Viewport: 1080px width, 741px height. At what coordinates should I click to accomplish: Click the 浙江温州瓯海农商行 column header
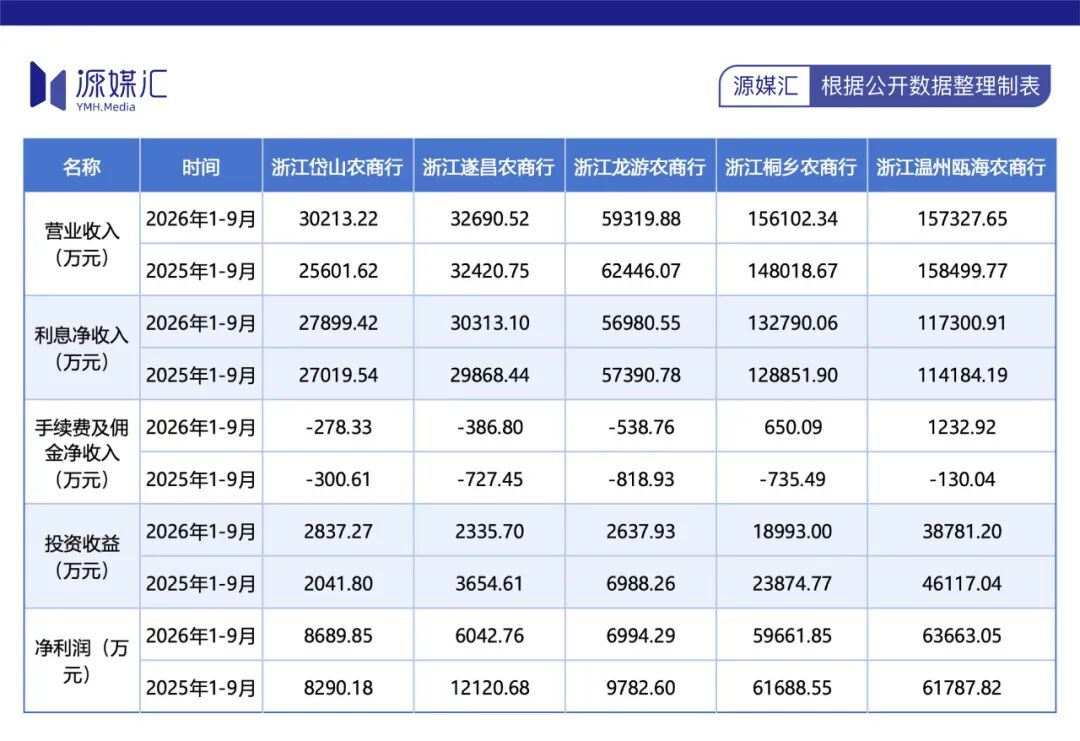pyautogui.click(x=962, y=167)
